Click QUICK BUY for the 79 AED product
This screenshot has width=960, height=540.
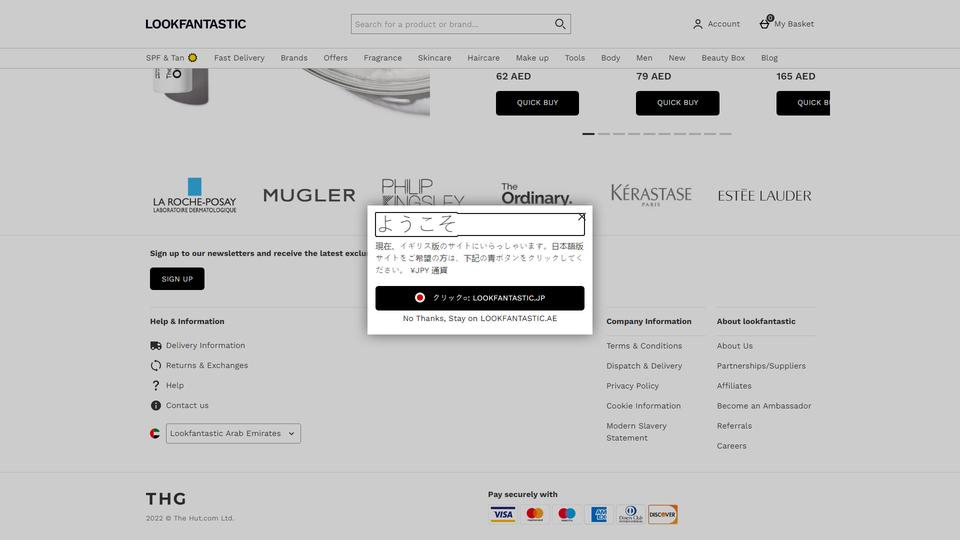pyautogui.click(x=678, y=103)
